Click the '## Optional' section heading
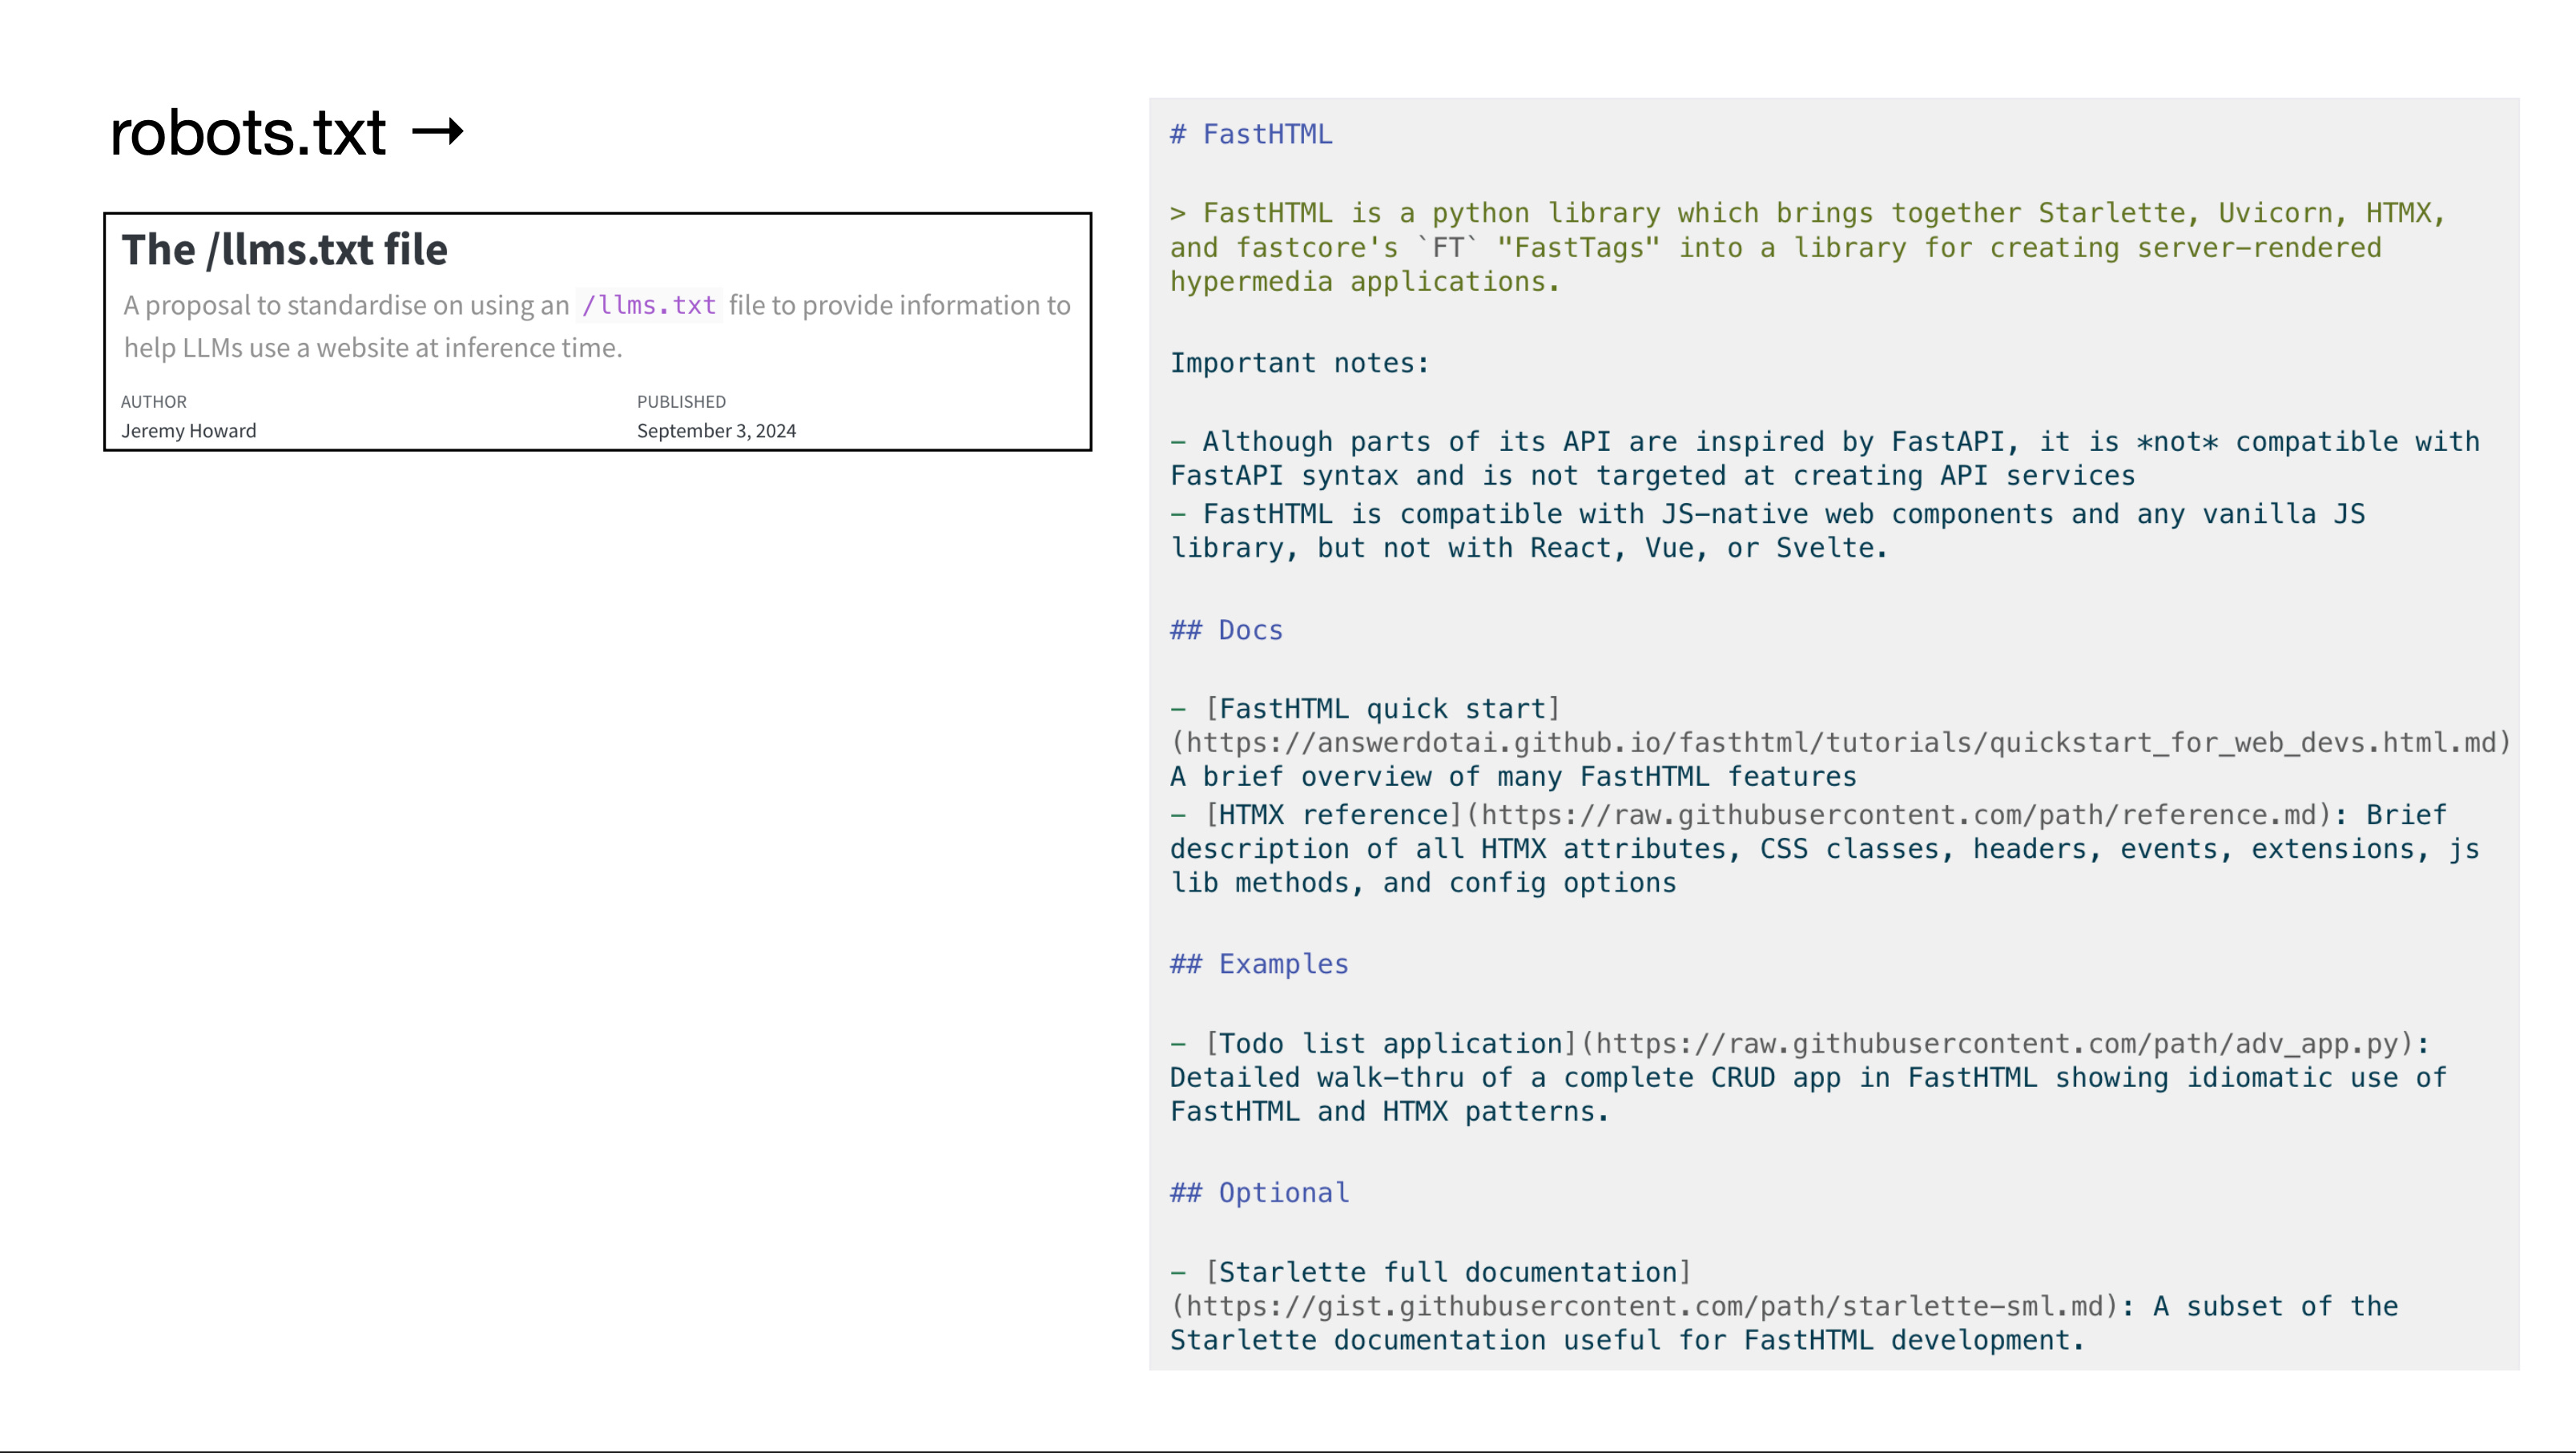 [1259, 1194]
